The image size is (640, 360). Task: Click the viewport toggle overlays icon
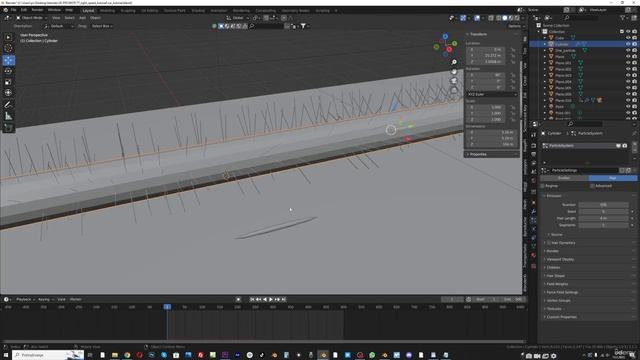coord(477,18)
